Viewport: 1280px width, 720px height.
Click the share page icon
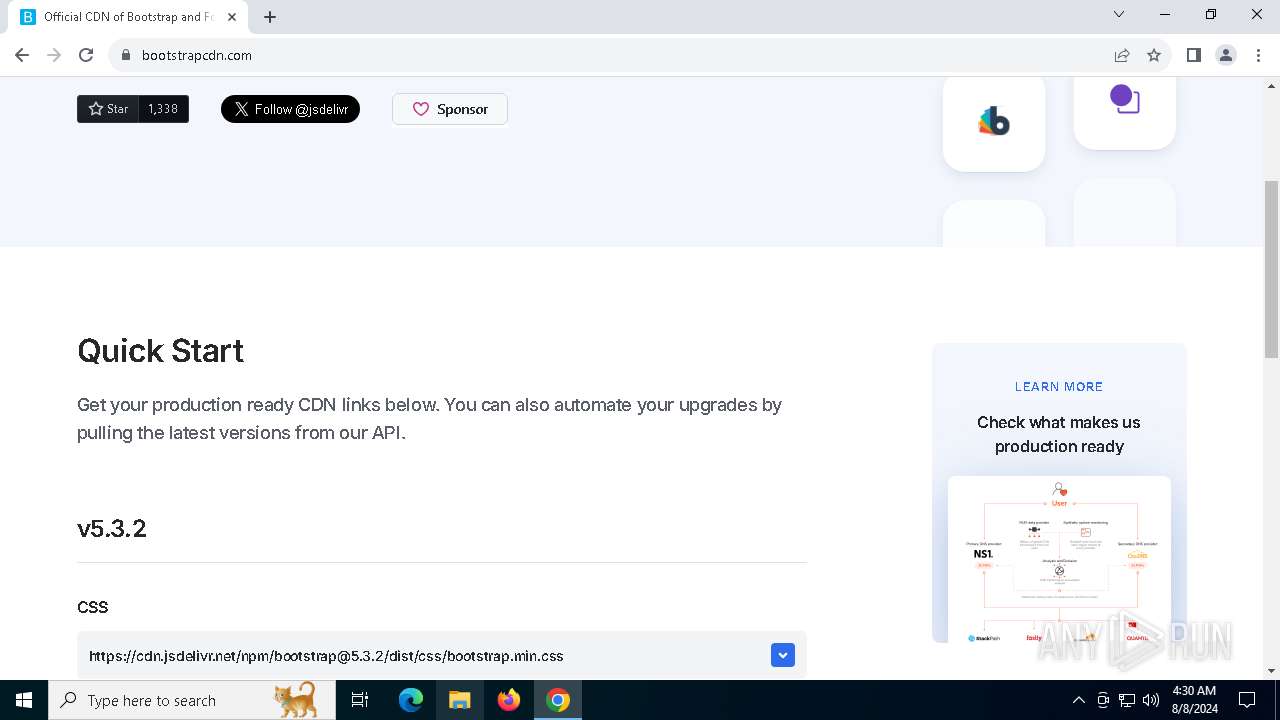1122,55
